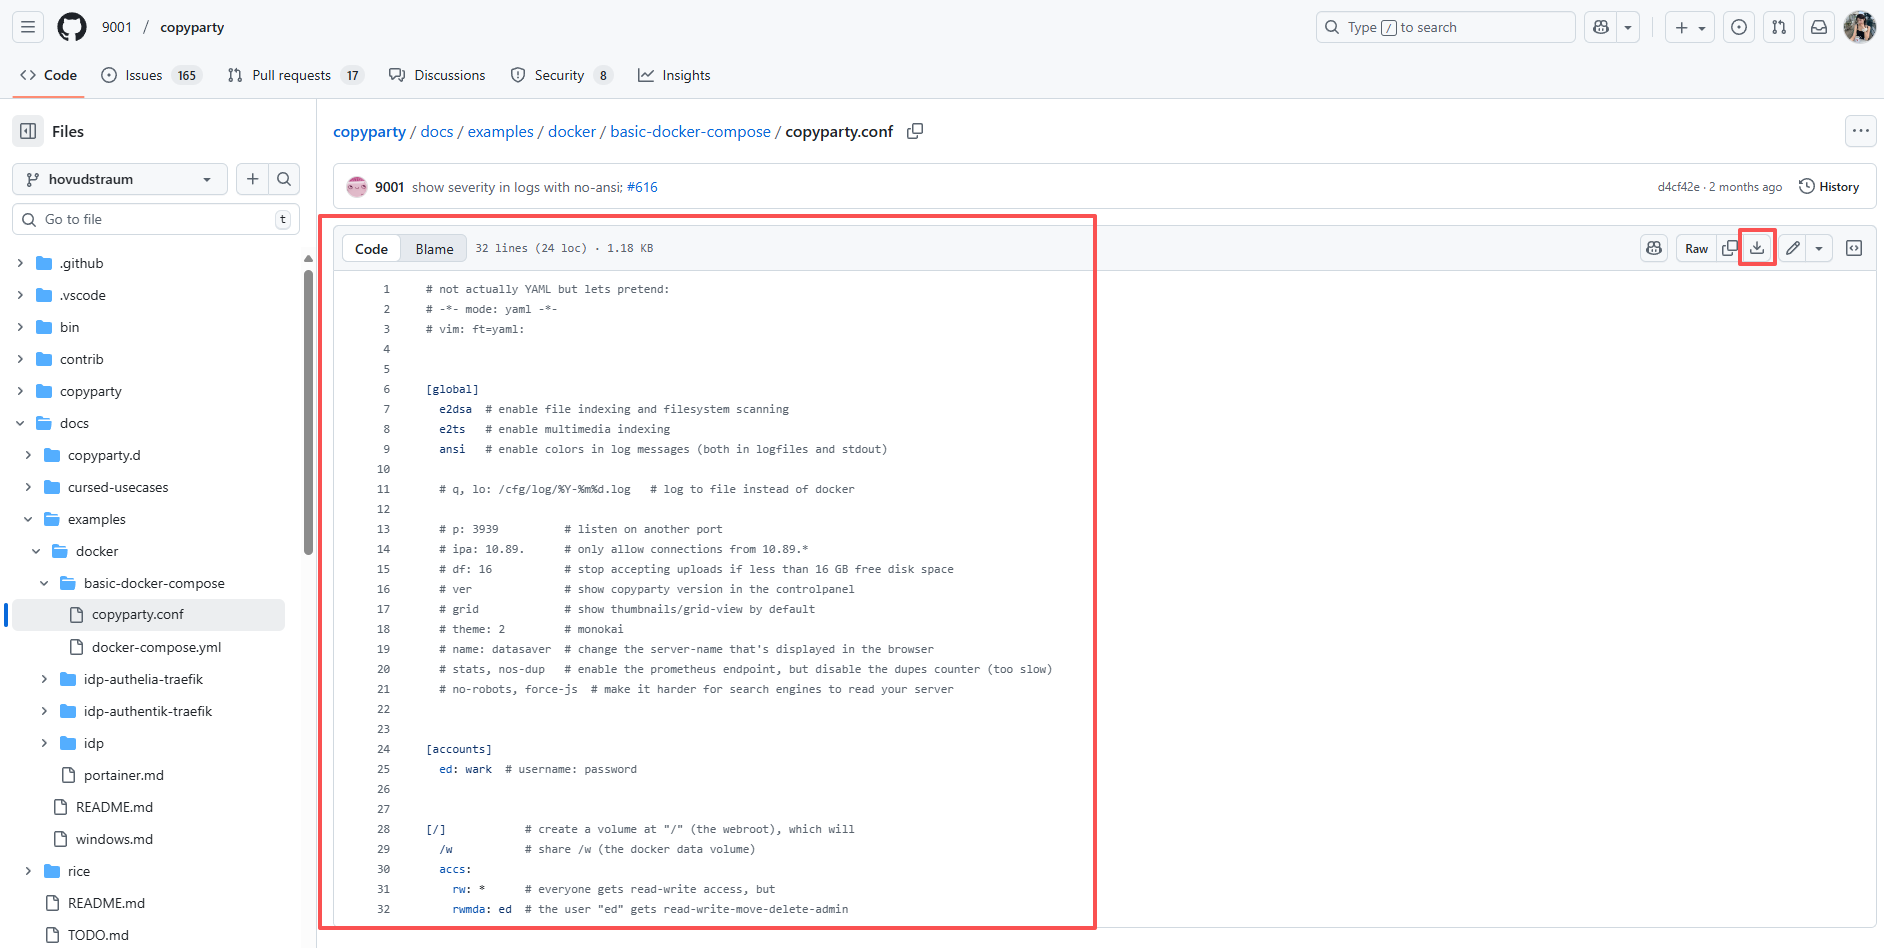The image size is (1884, 948).
Task: Open the symbols panel icon
Action: point(1854,248)
